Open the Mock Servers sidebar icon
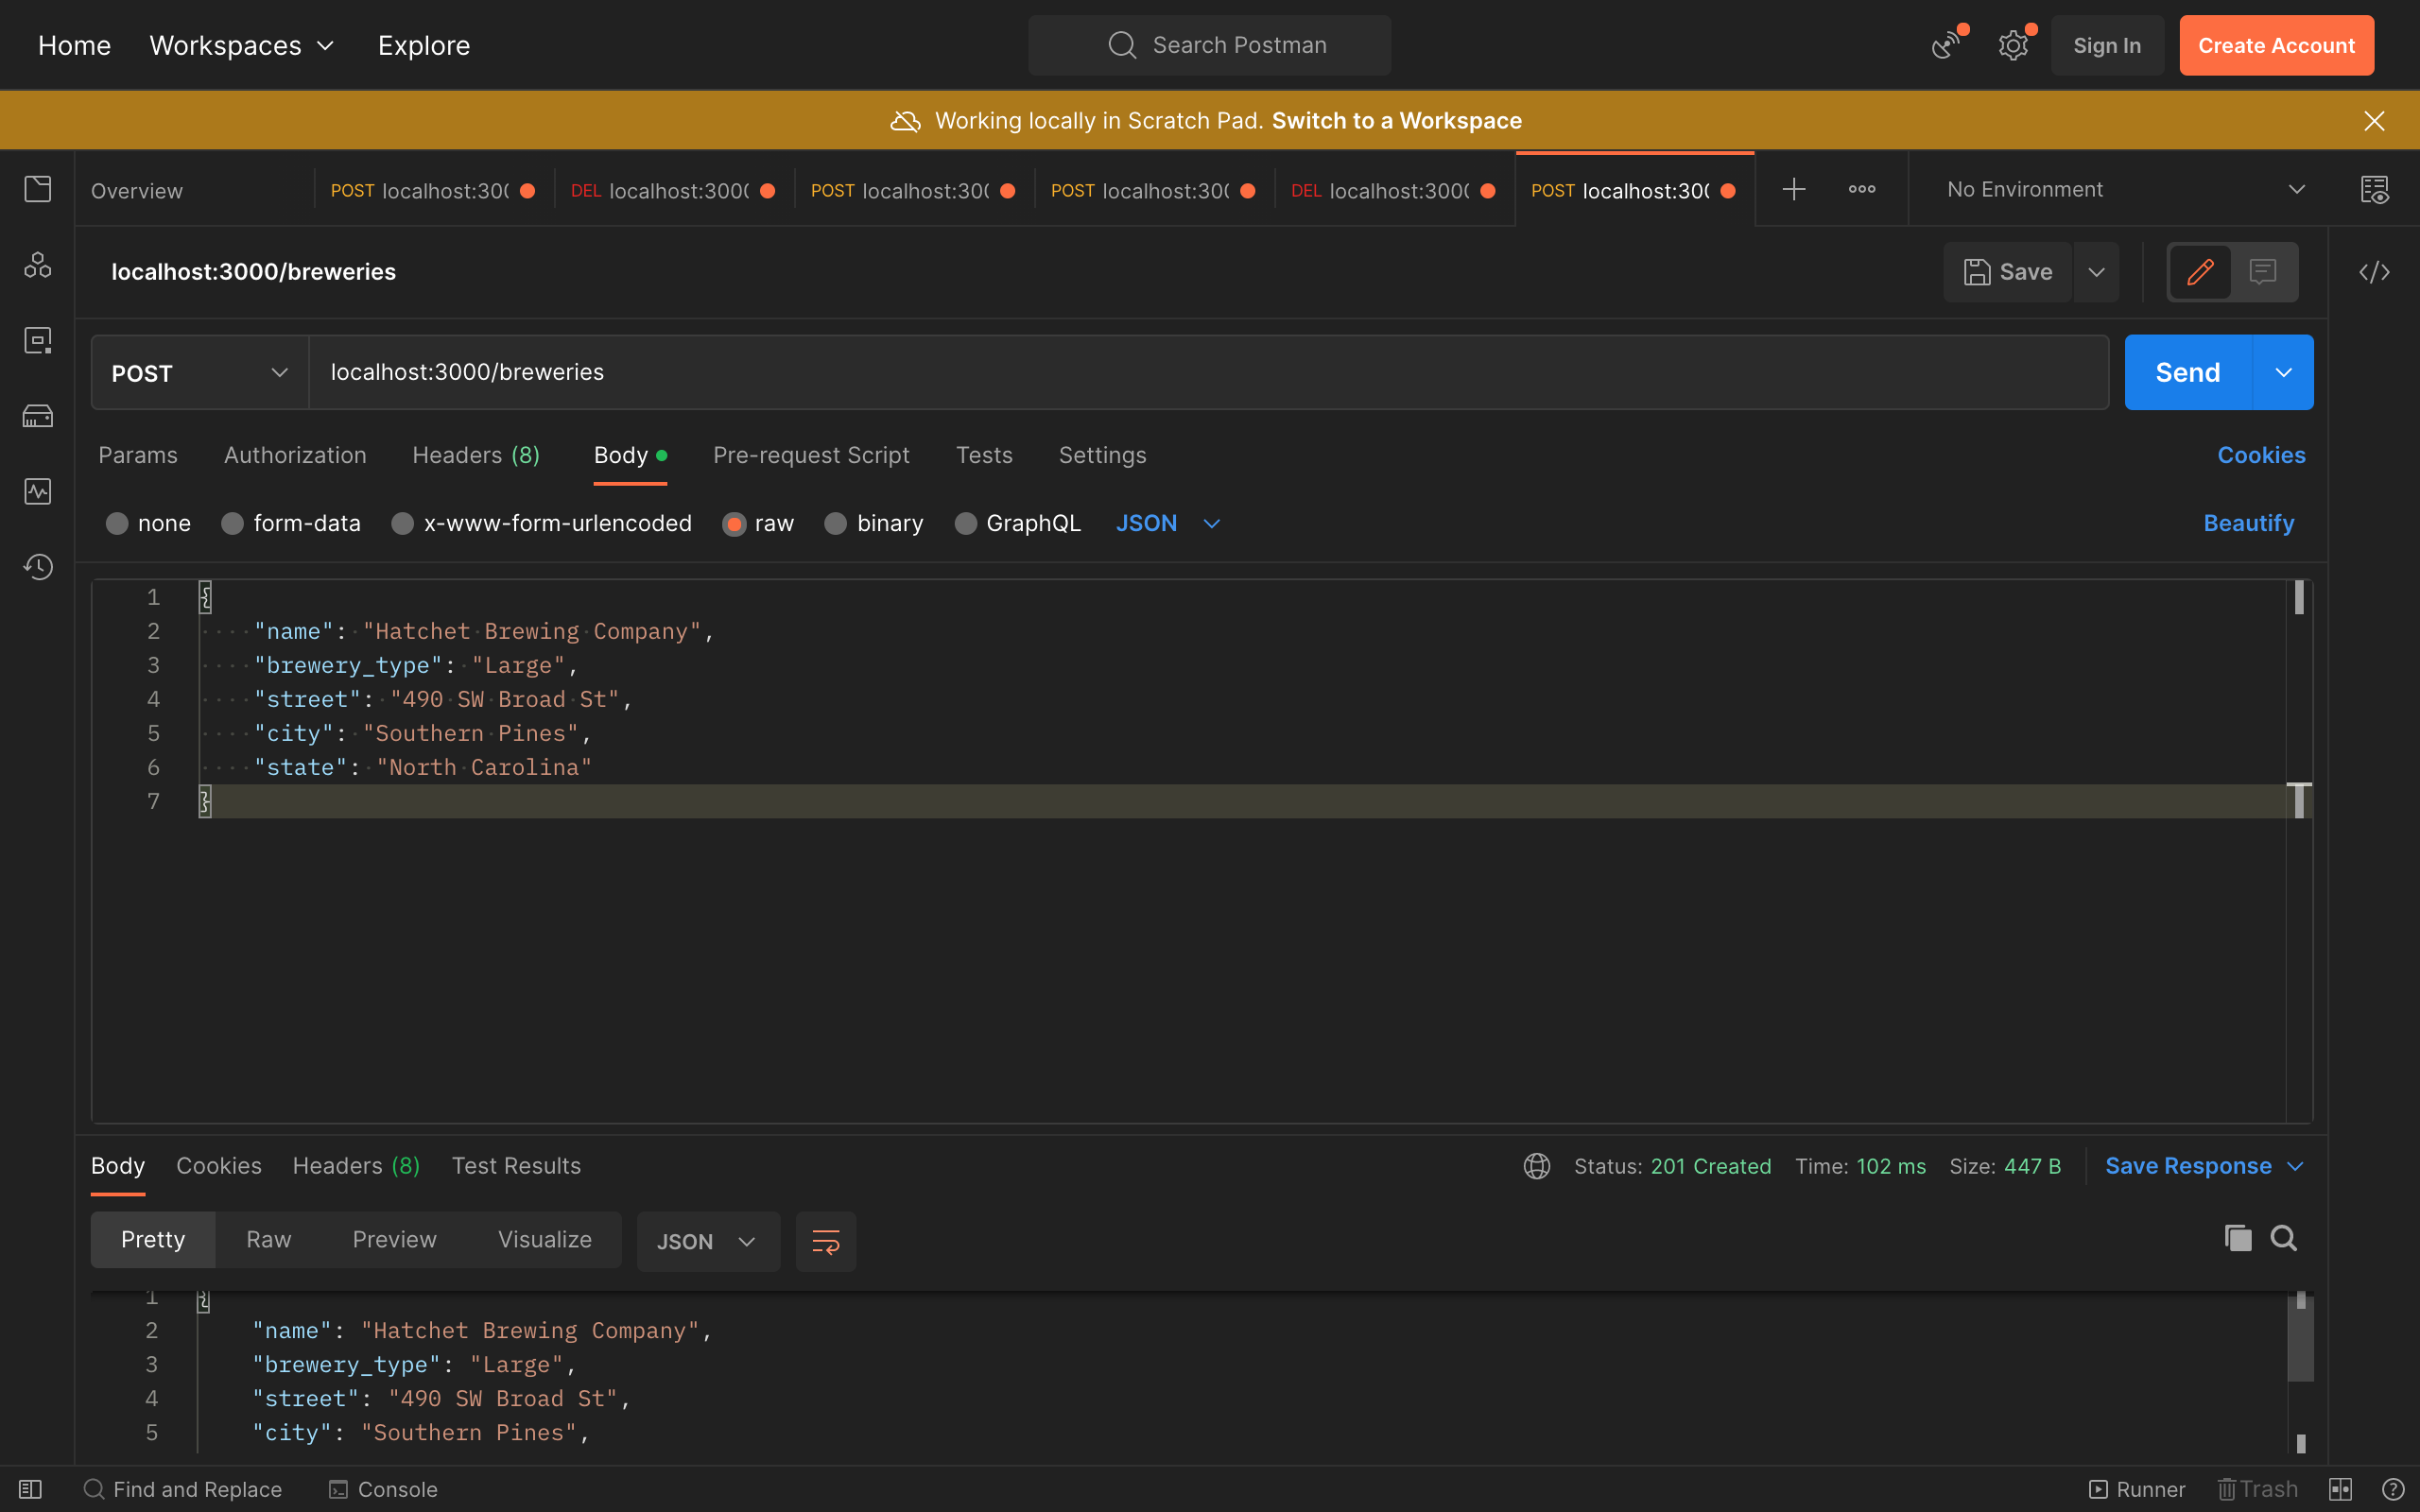The height and width of the screenshot is (1512, 2420). [38, 416]
